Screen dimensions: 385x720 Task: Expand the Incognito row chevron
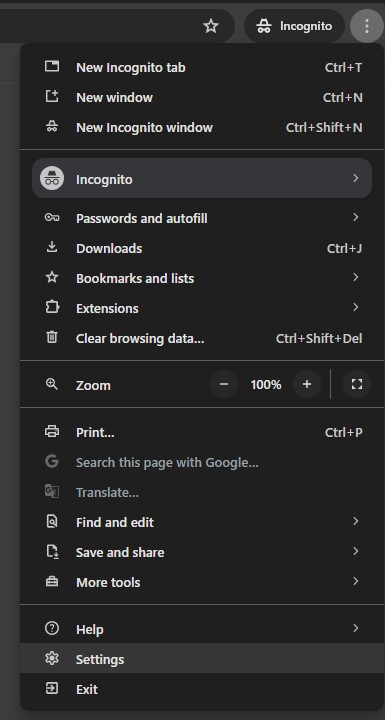click(356, 178)
